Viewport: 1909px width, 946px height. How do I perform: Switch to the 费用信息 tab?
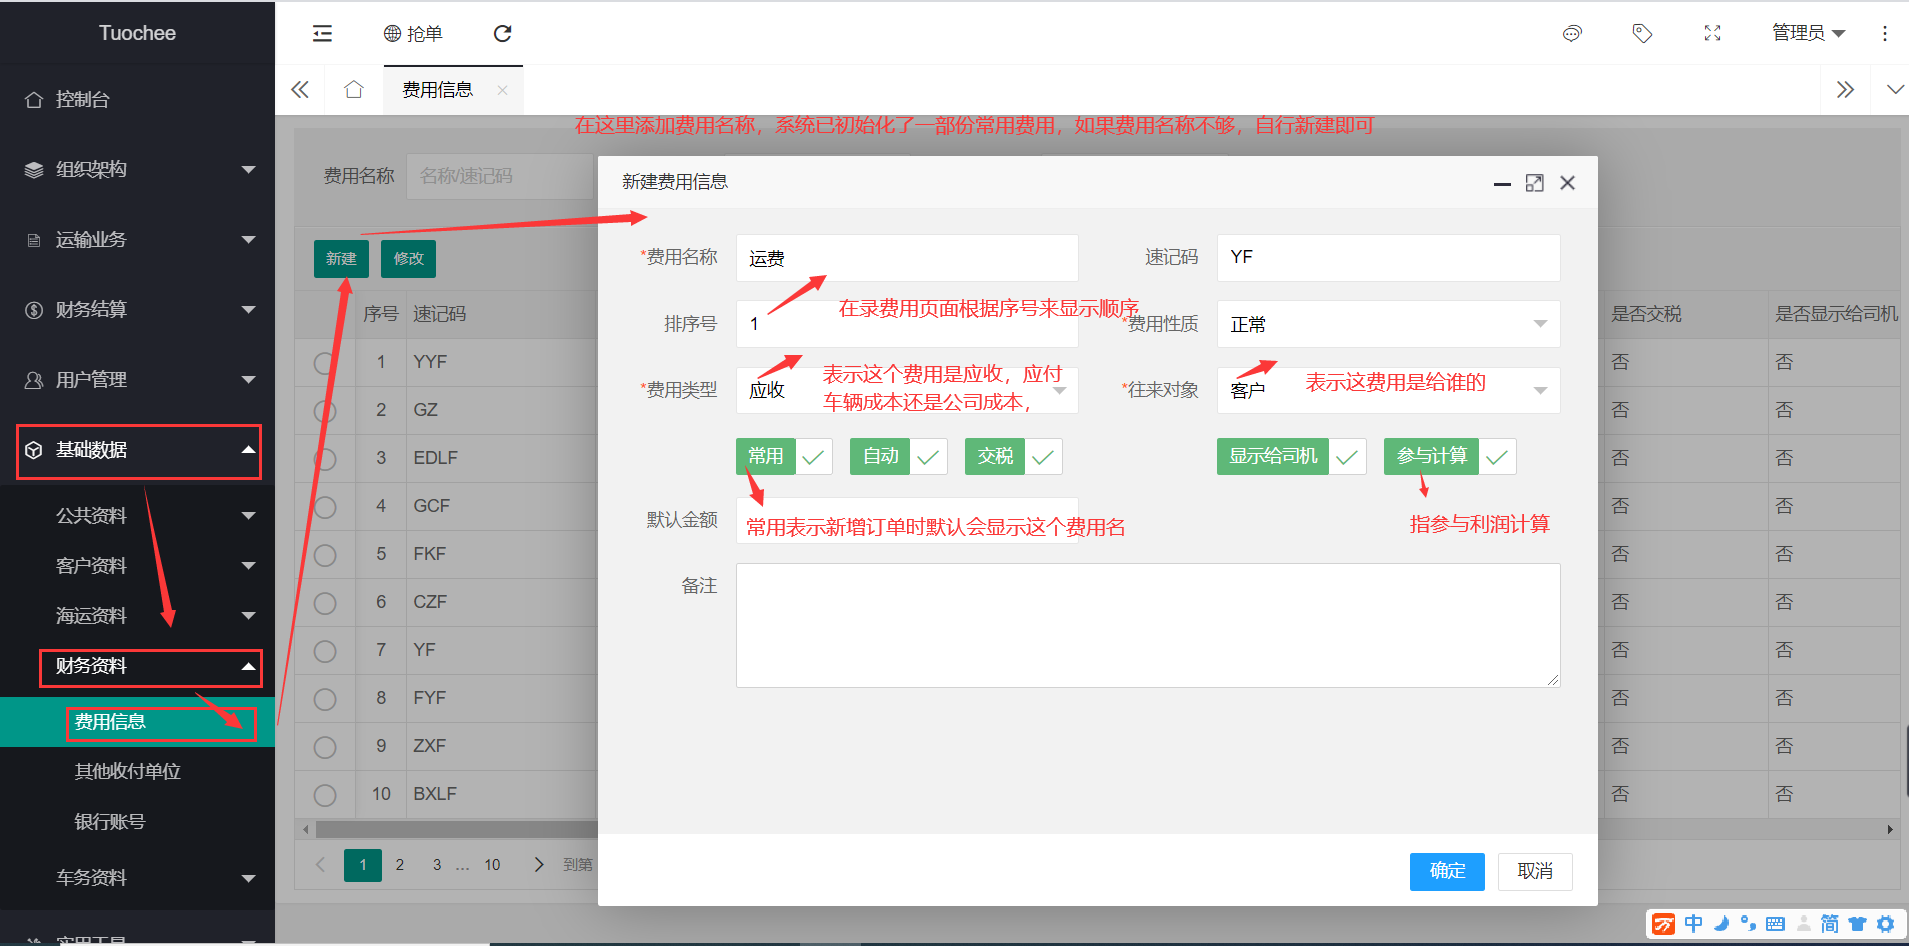(437, 90)
